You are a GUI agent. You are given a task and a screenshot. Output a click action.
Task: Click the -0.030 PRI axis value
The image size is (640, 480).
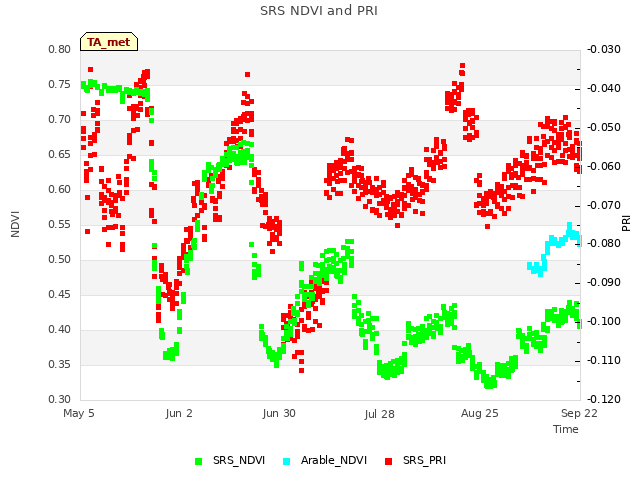coord(604,49)
